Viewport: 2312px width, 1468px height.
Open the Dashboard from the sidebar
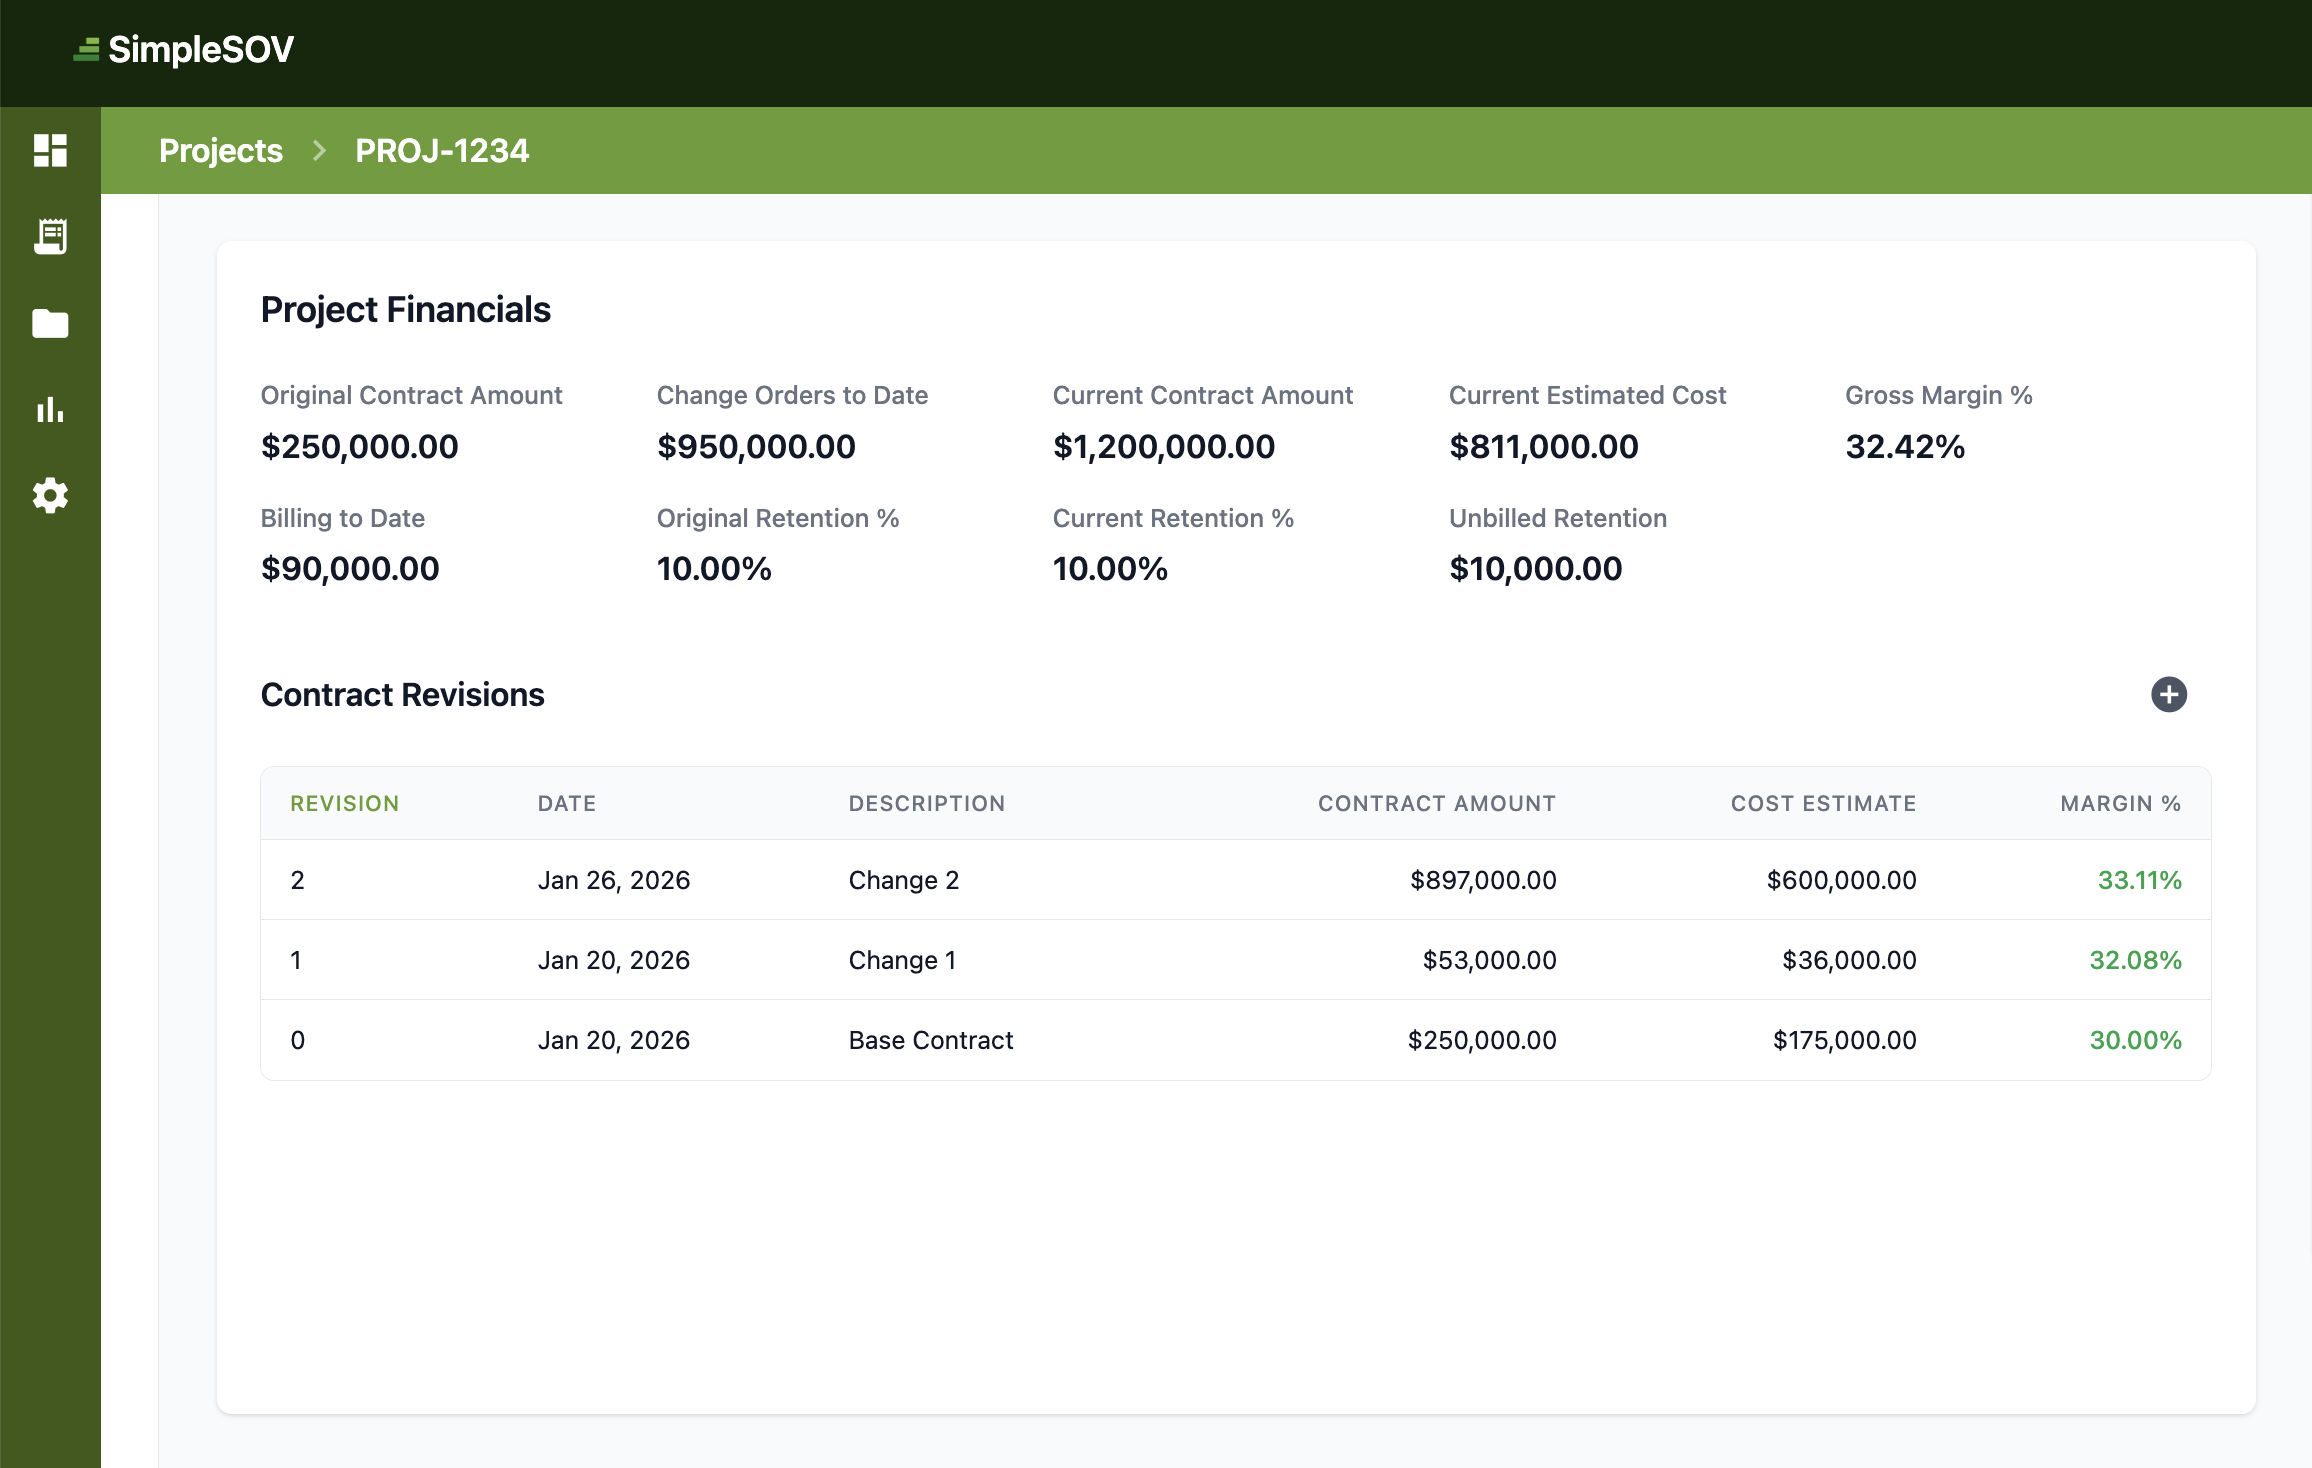point(50,150)
